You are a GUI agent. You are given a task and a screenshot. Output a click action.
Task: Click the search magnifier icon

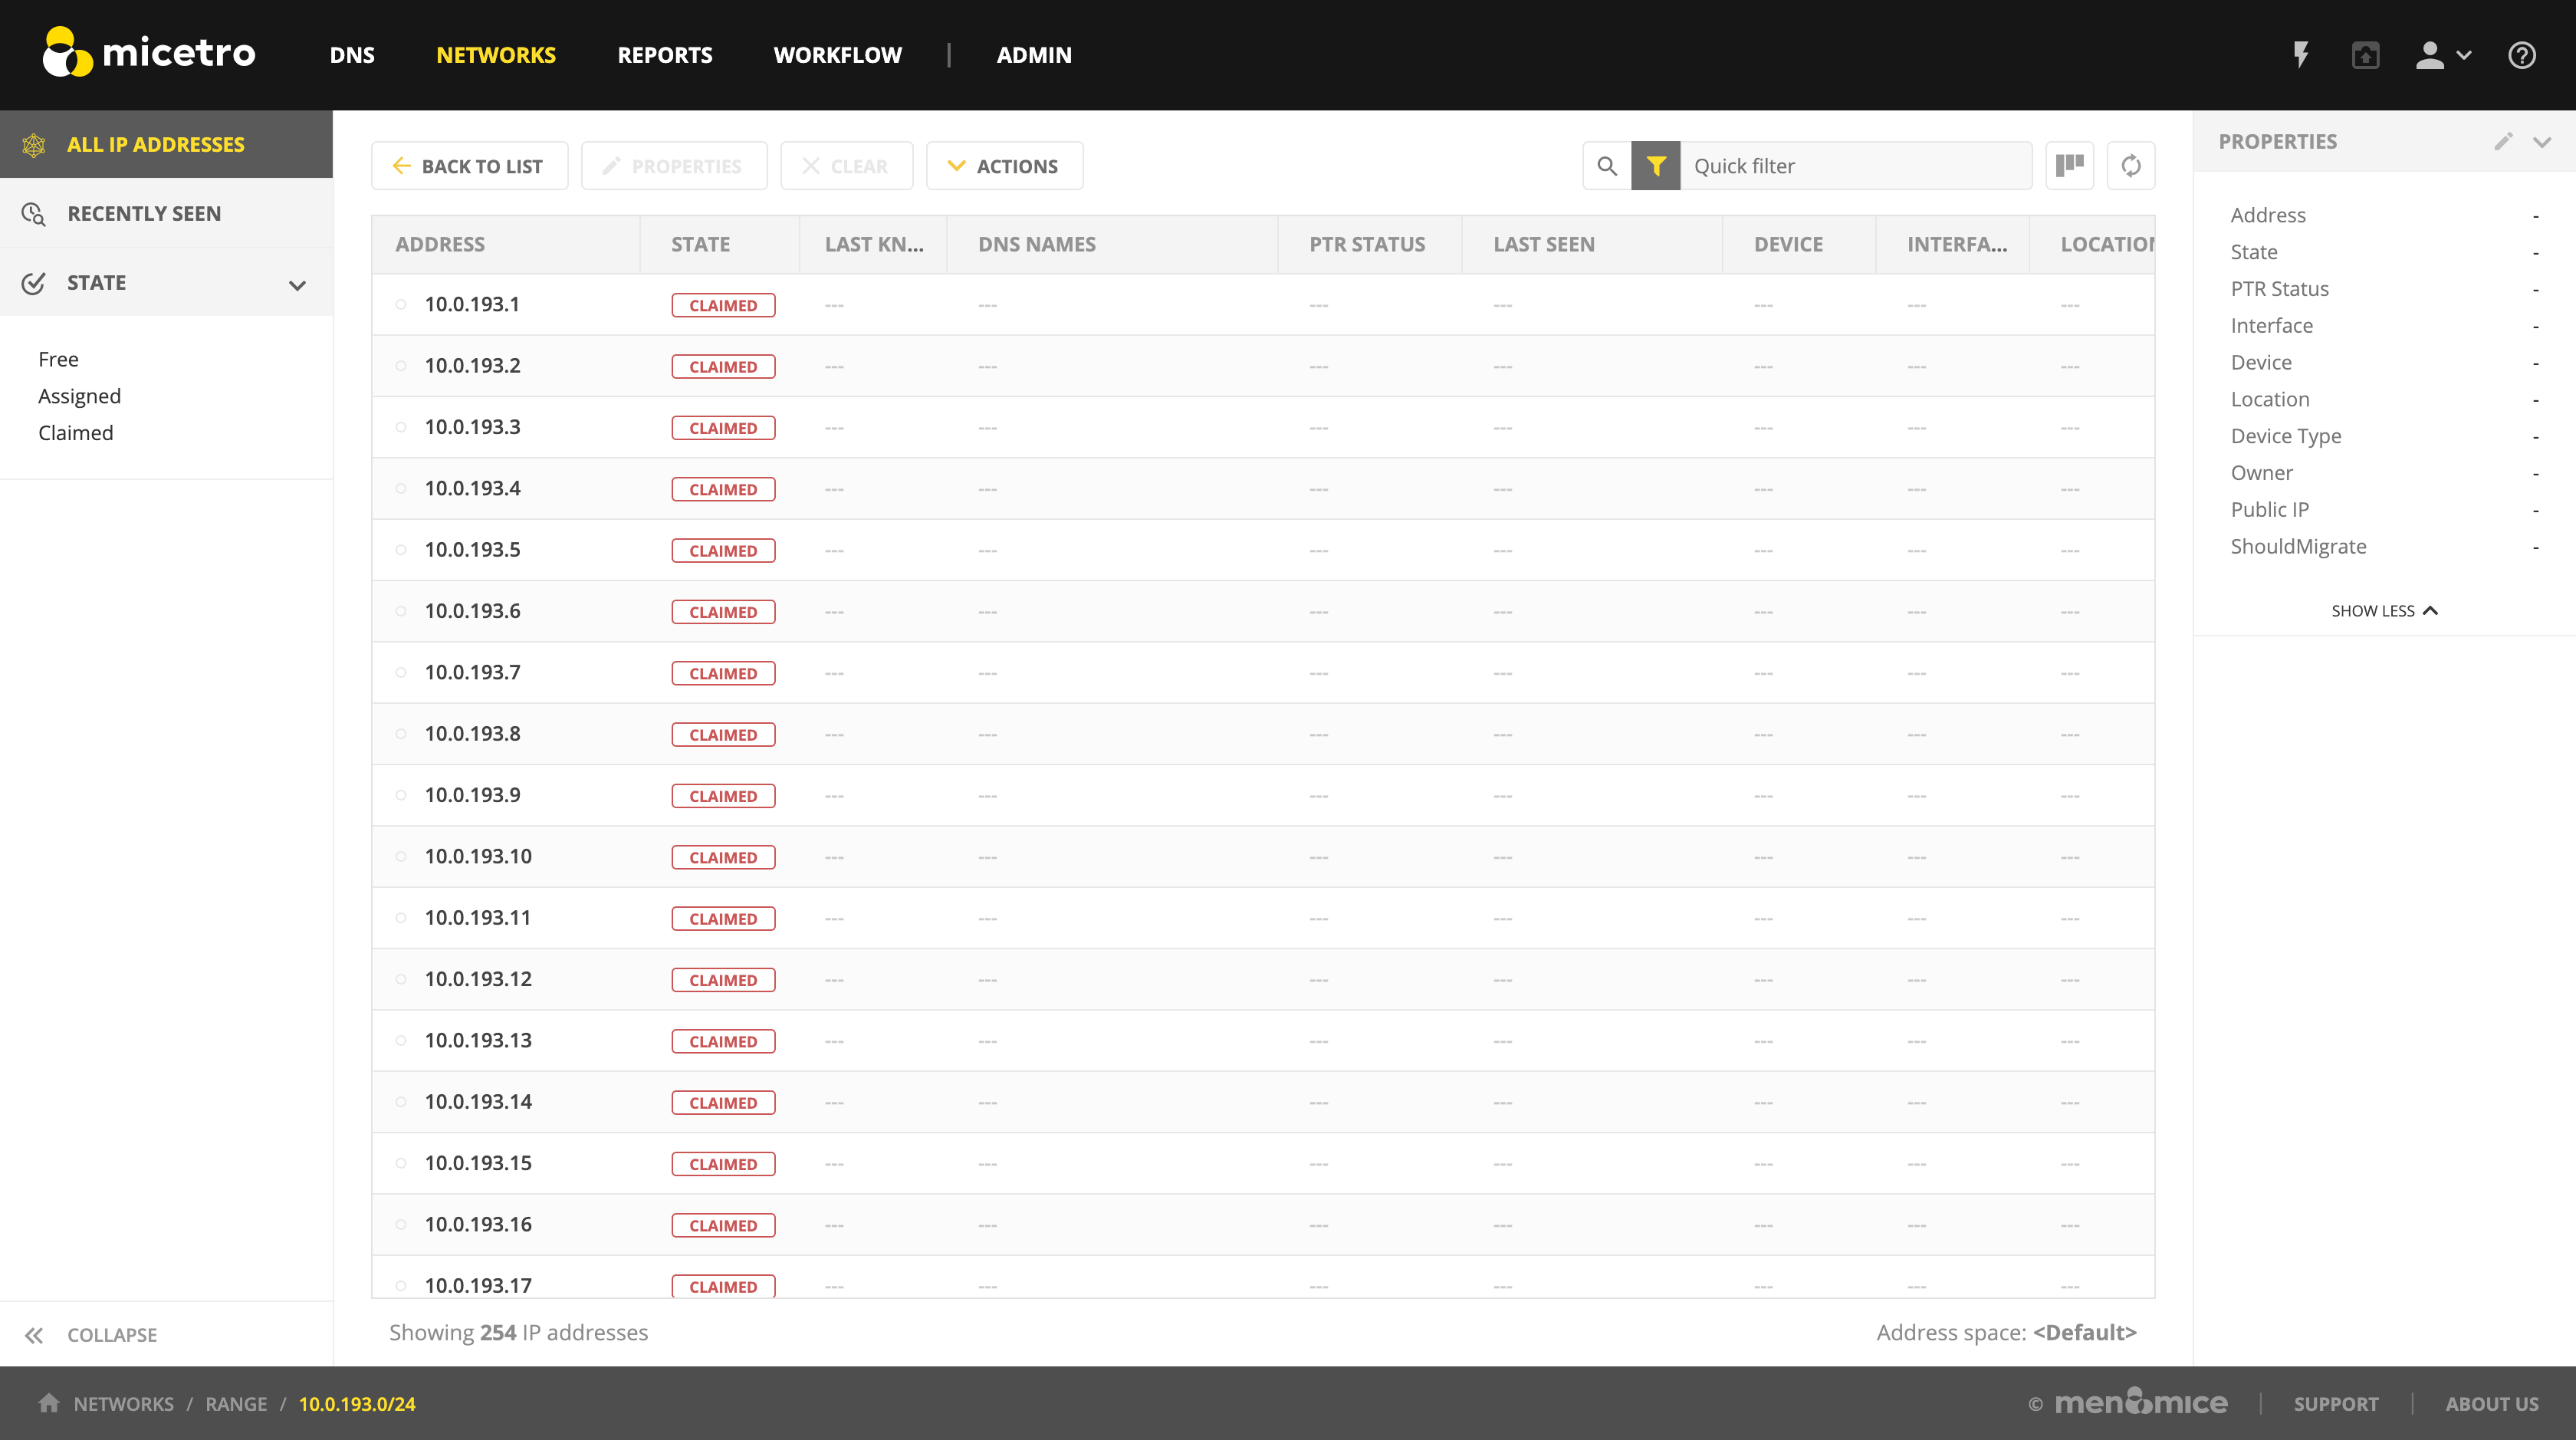[x=1607, y=166]
